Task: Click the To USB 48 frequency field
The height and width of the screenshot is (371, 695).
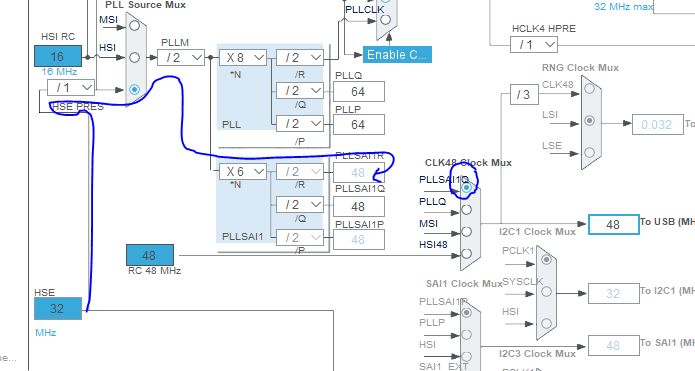Action: click(613, 225)
